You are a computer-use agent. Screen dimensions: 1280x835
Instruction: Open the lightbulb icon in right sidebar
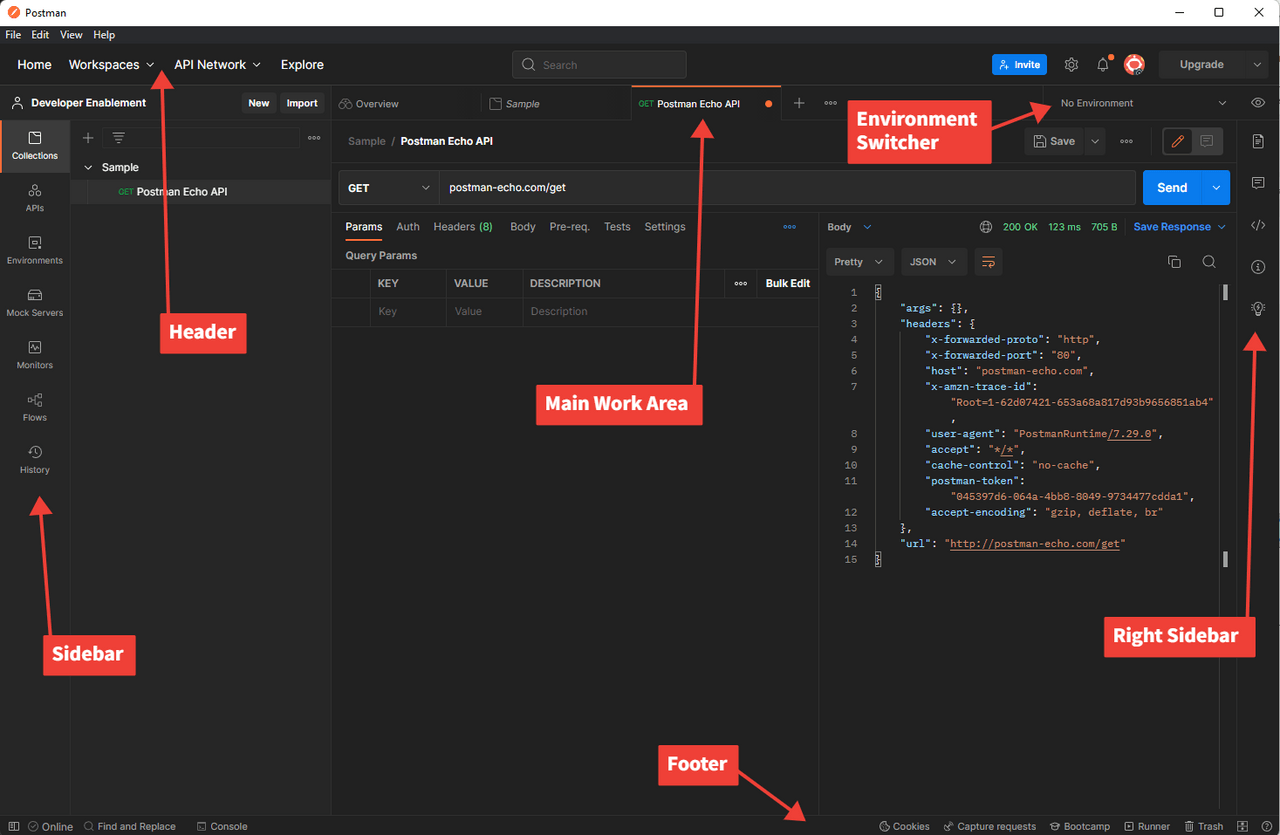click(1258, 309)
